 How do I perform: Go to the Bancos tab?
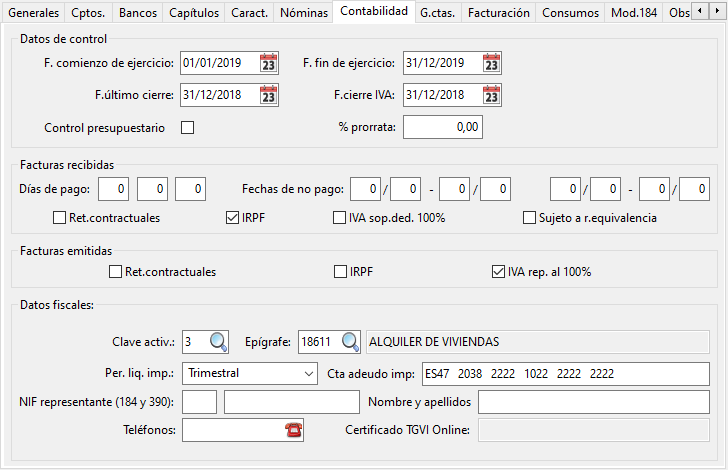click(x=137, y=13)
